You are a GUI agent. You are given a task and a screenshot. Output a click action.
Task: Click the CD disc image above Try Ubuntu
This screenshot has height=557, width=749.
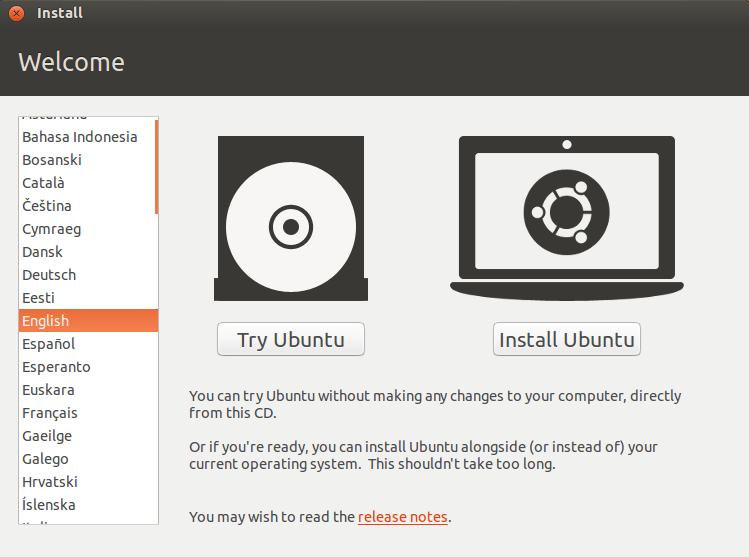click(290, 218)
